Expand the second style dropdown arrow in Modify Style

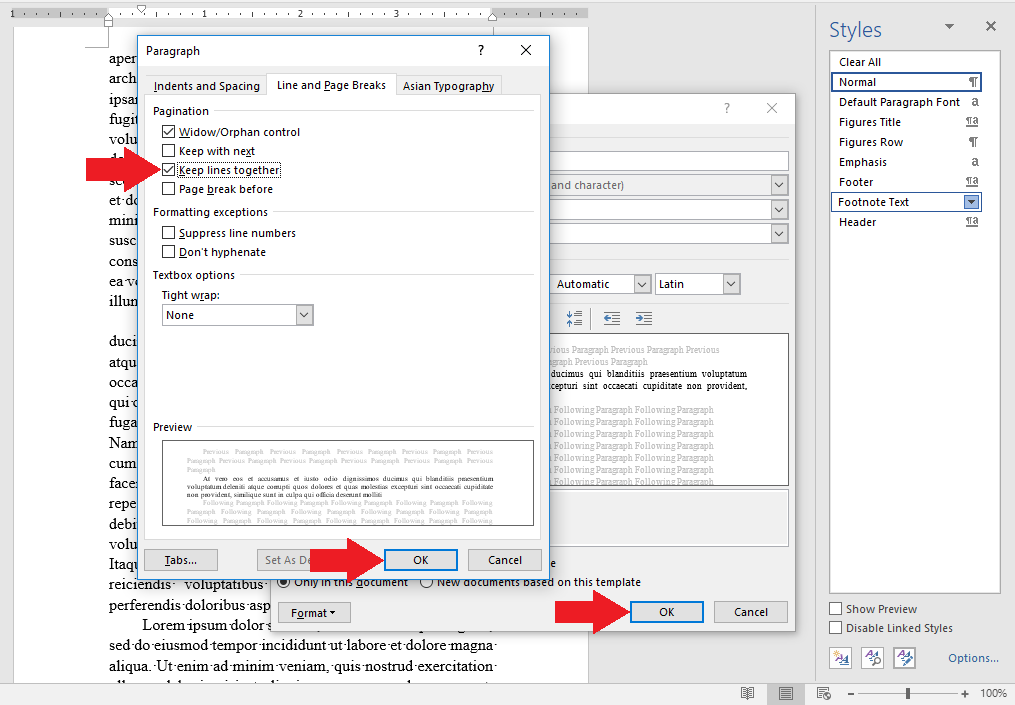coord(779,210)
